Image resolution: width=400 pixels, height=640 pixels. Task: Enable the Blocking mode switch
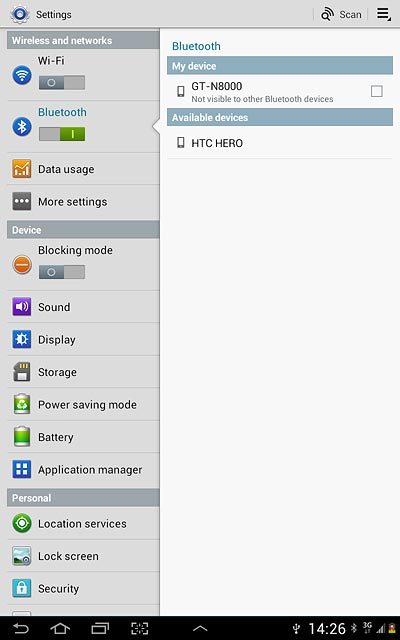62,272
